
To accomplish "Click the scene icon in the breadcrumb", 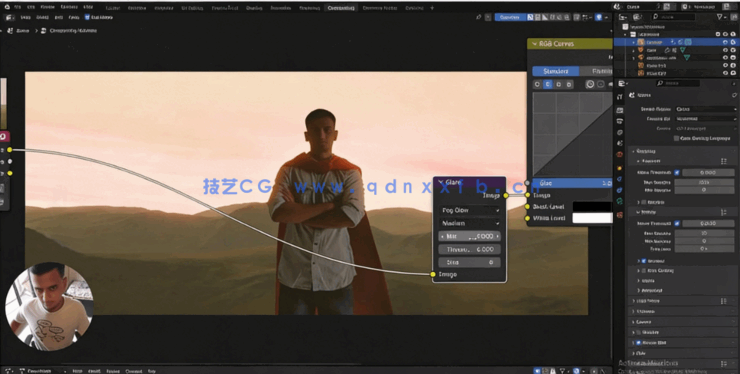I will pos(10,31).
